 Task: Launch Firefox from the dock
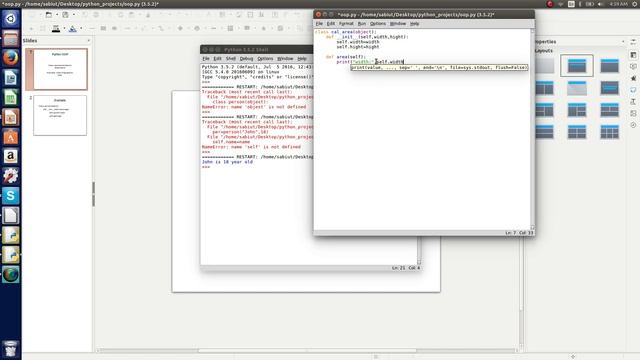click(11, 58)
